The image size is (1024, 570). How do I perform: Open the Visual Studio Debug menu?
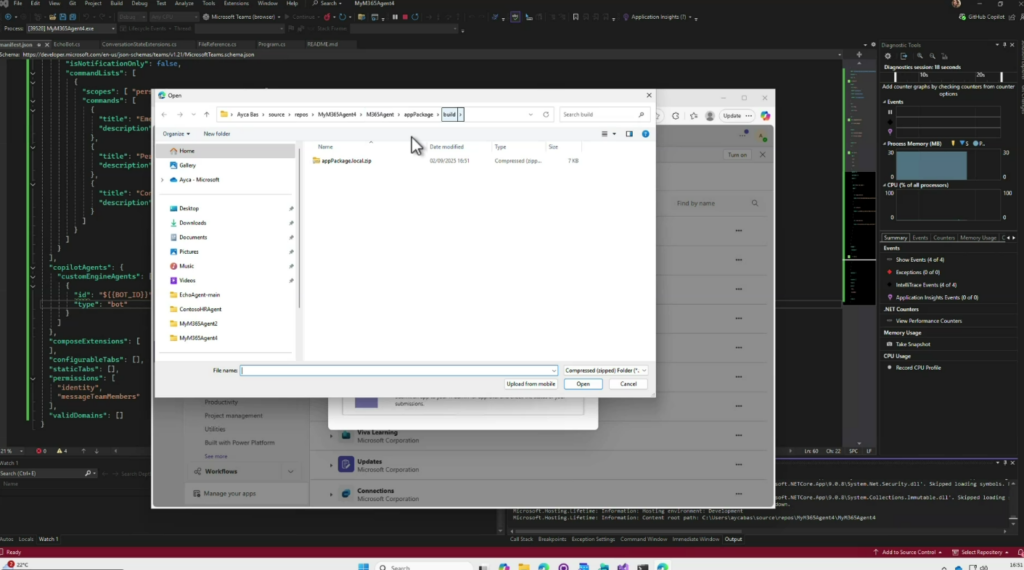pyautogui.click(x=139, y=3)
